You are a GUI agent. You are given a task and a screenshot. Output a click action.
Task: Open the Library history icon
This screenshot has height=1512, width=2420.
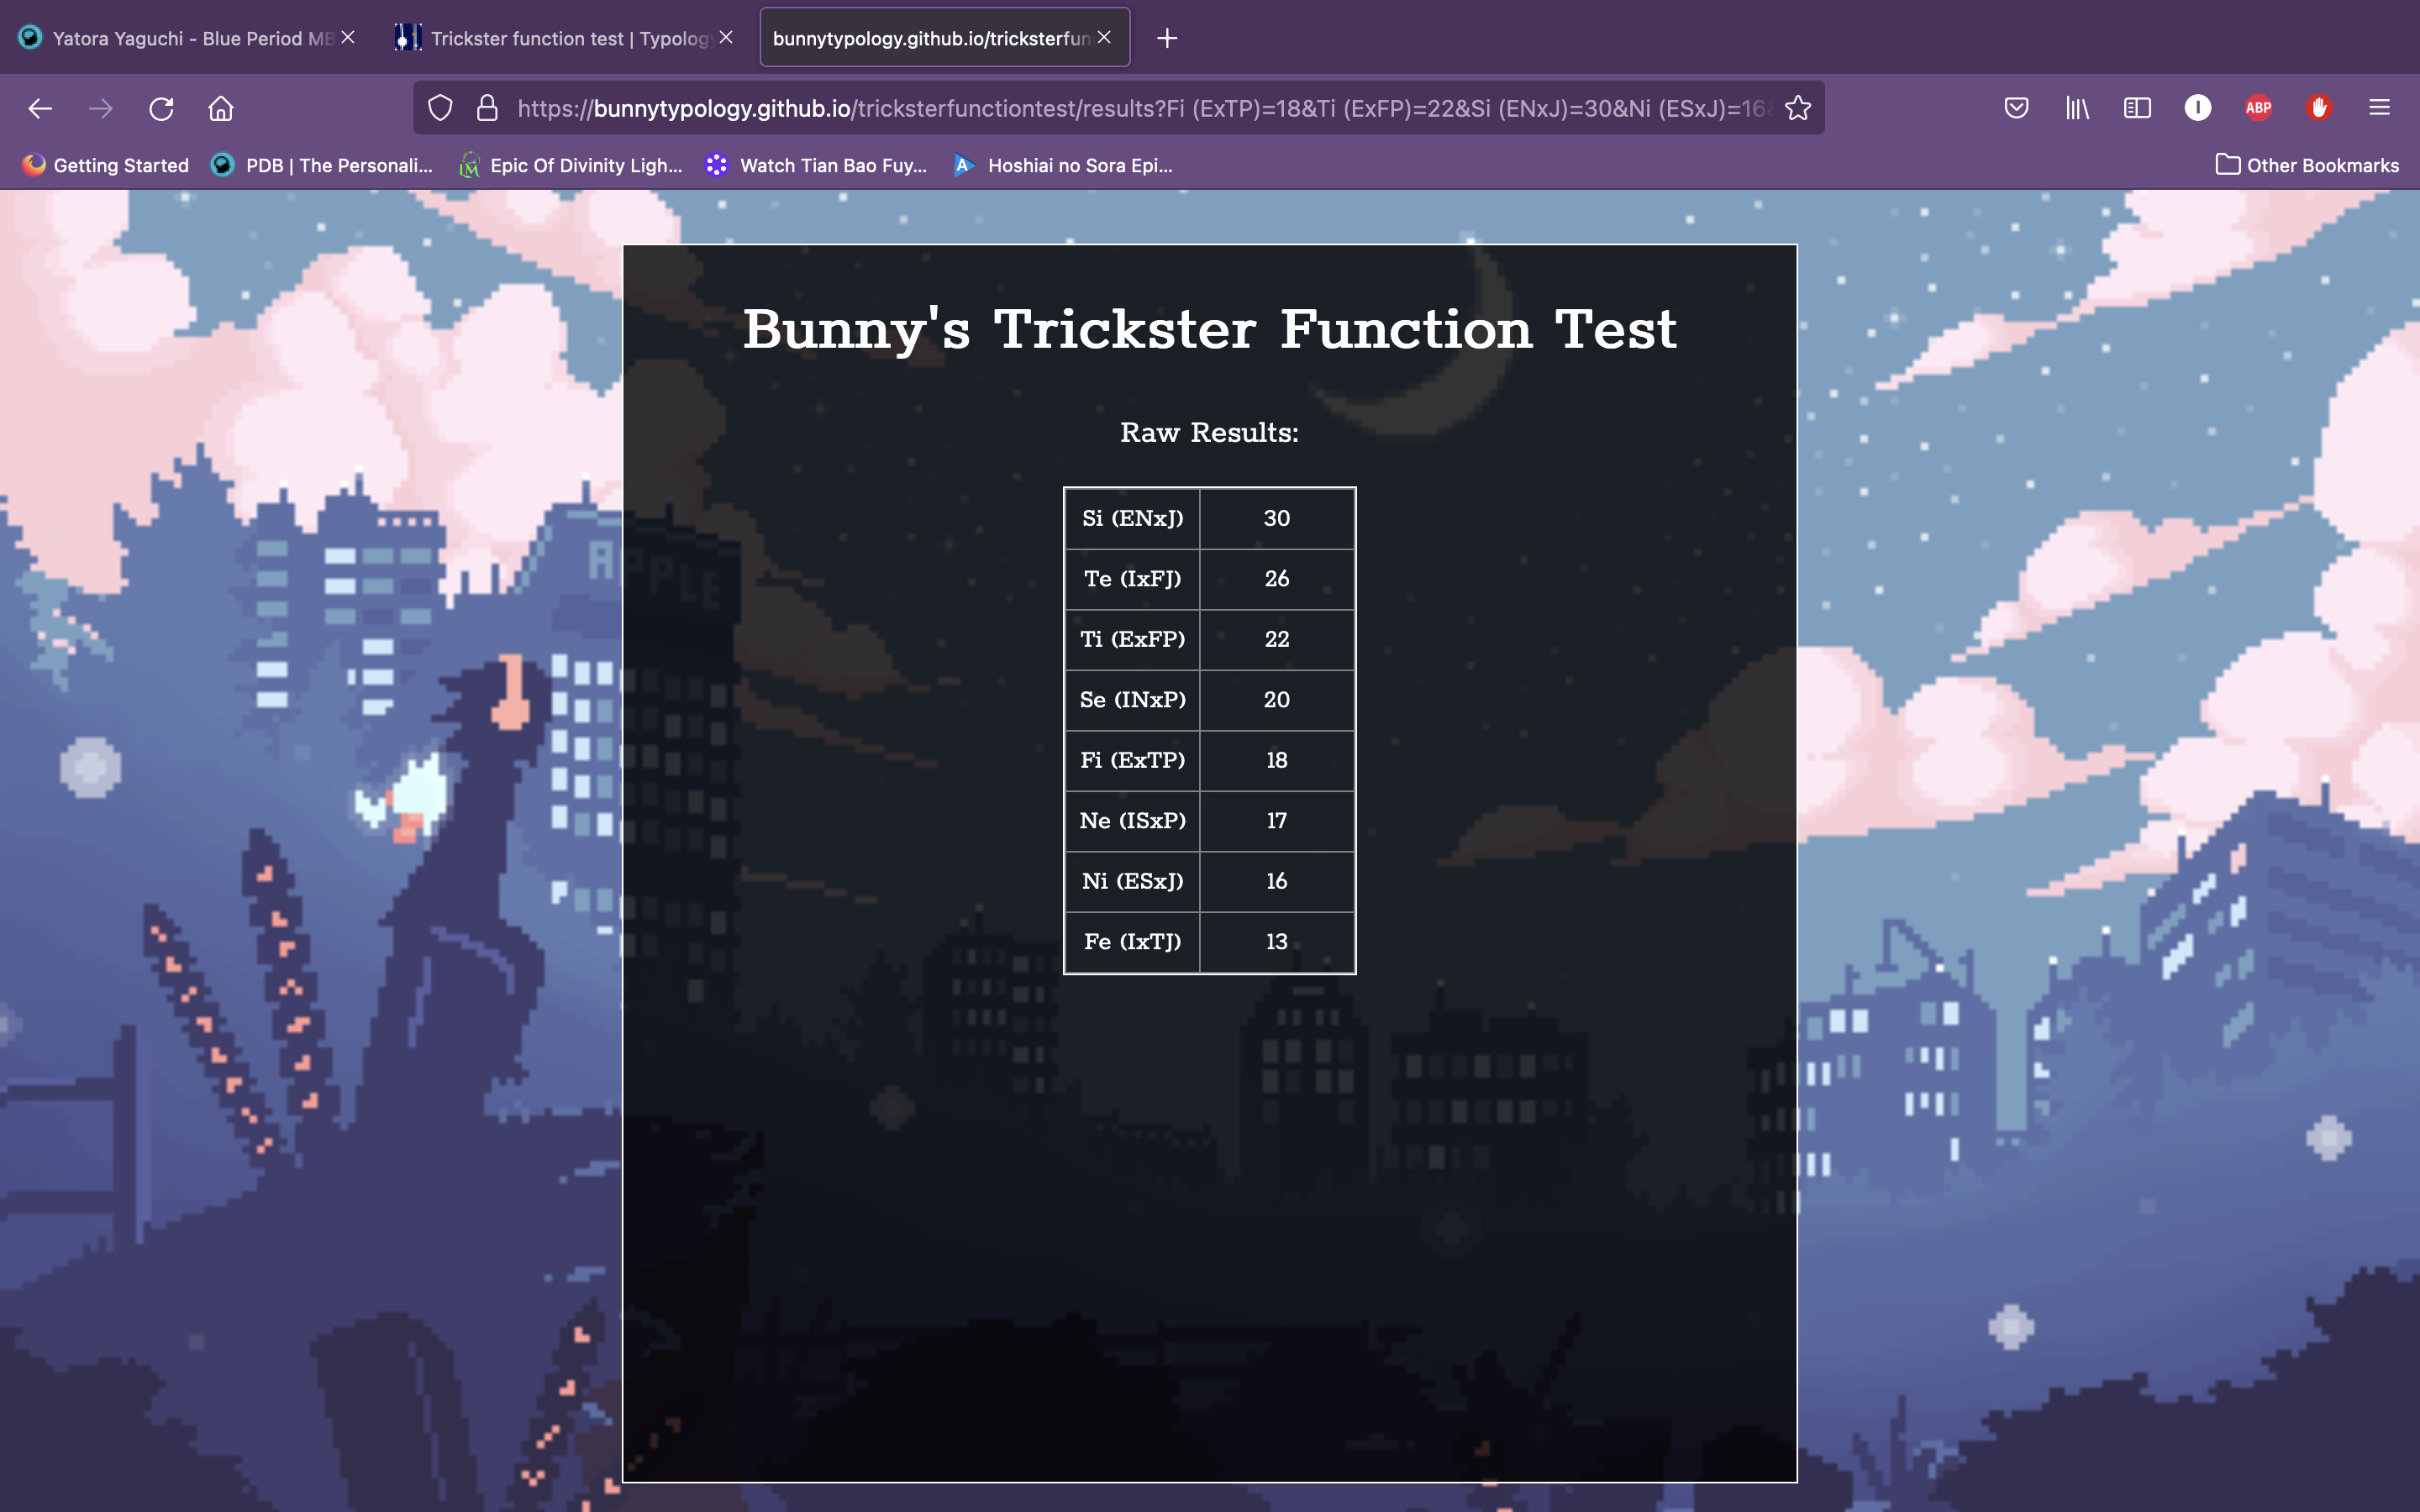[x=2077, y=108]
